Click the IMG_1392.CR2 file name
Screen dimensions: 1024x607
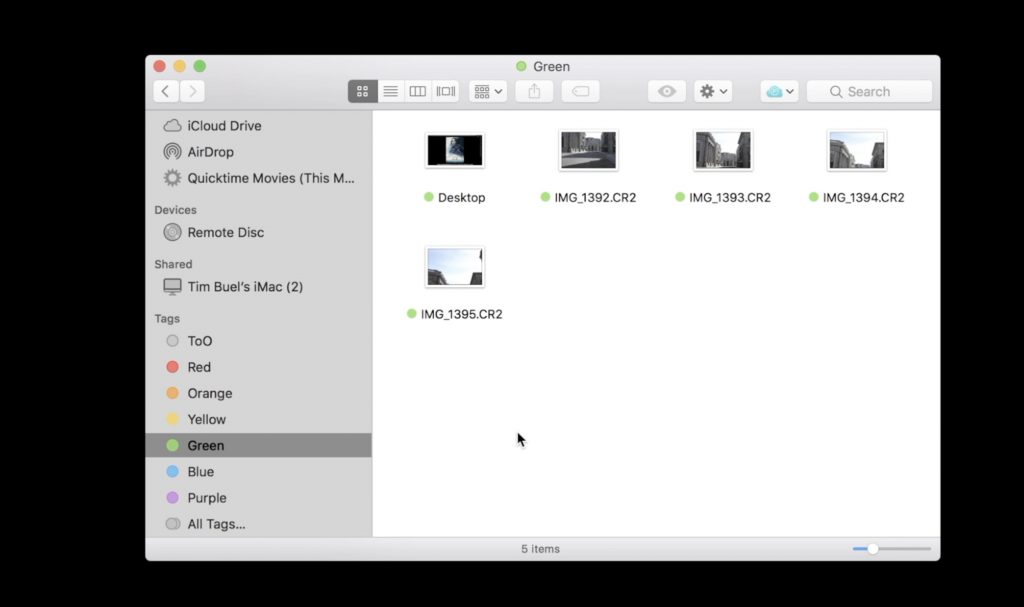click(x=595, y=197)
